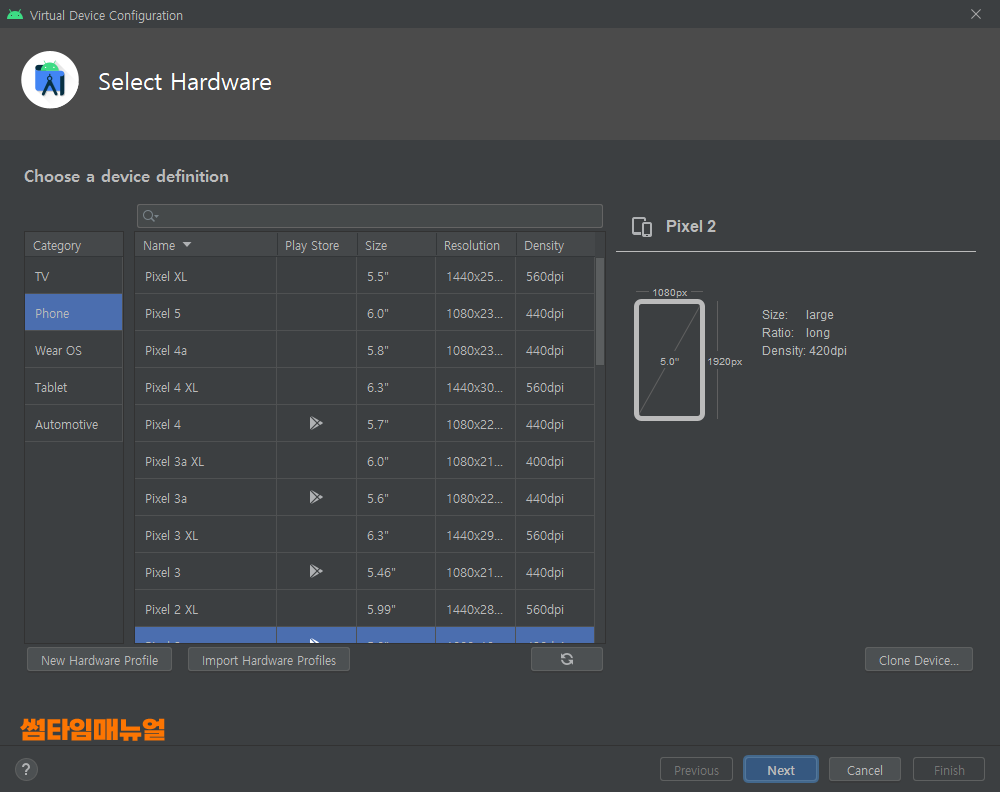
Task: Click the refresh icon button below the device table
Action: click(566, 659)
